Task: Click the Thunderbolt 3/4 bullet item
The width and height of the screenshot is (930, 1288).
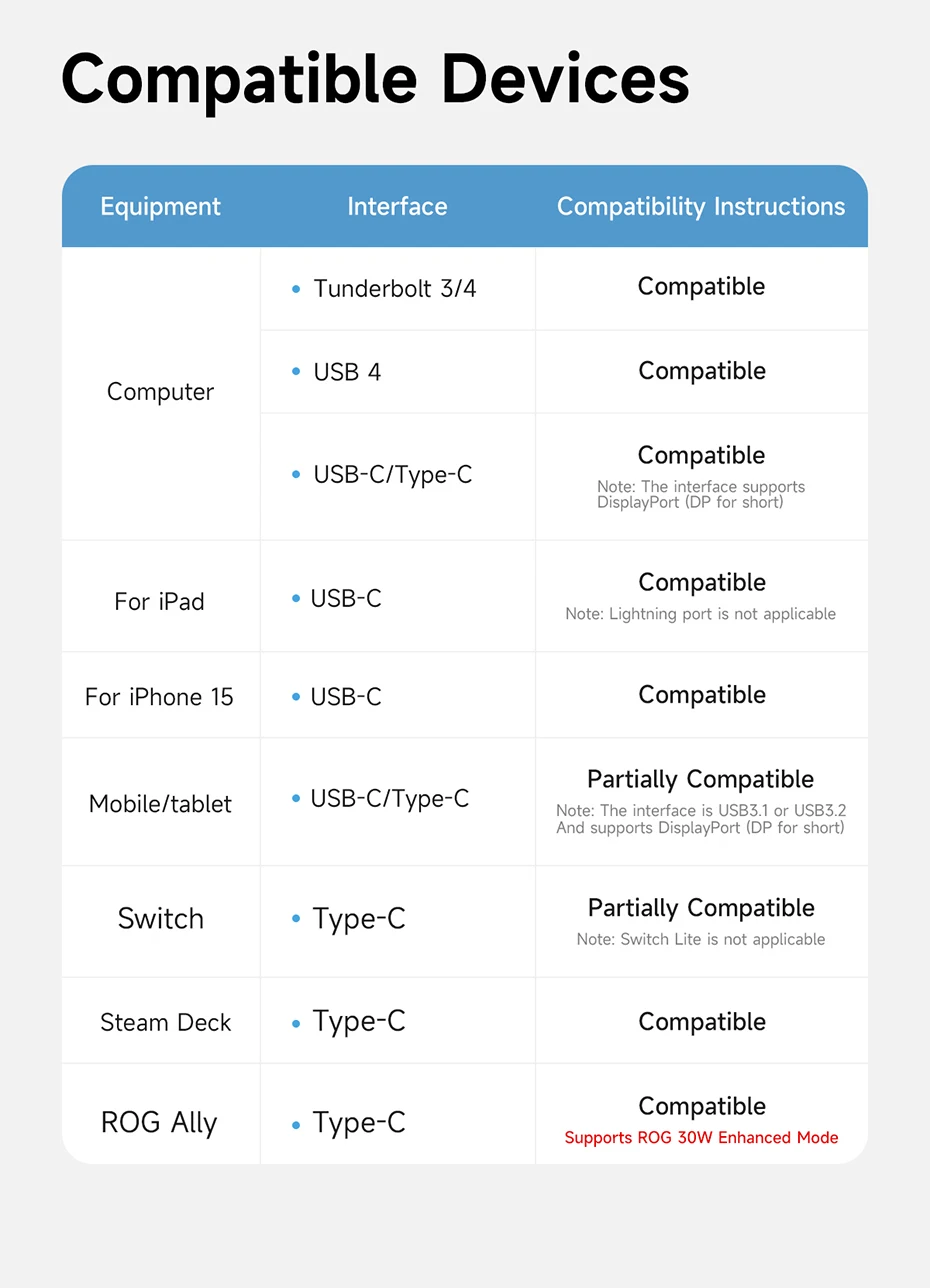Action: (x=394, y=289)
